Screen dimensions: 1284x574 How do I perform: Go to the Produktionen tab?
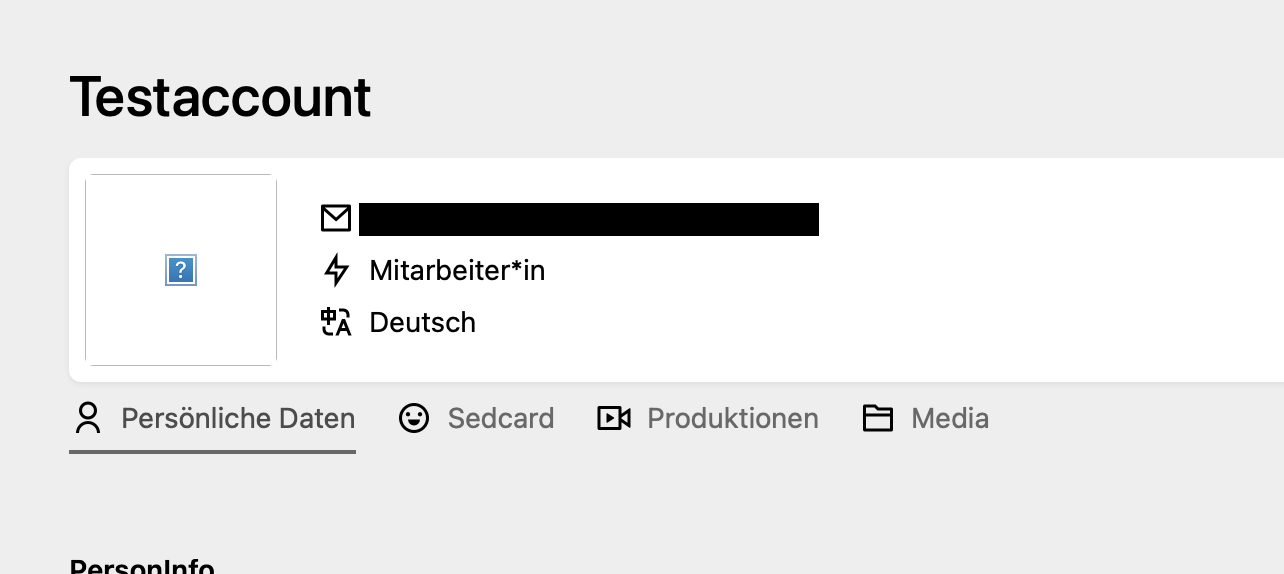[x=733, y=418]
